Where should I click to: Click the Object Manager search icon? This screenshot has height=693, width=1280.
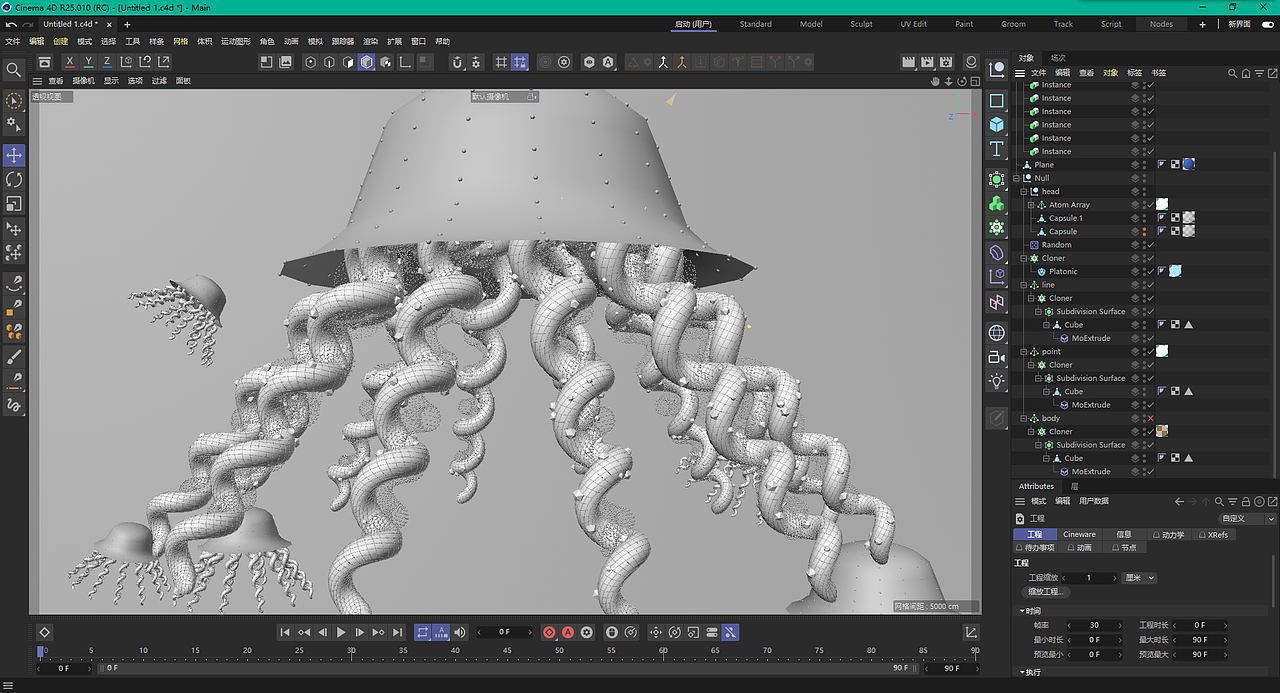pos(1233,73)
